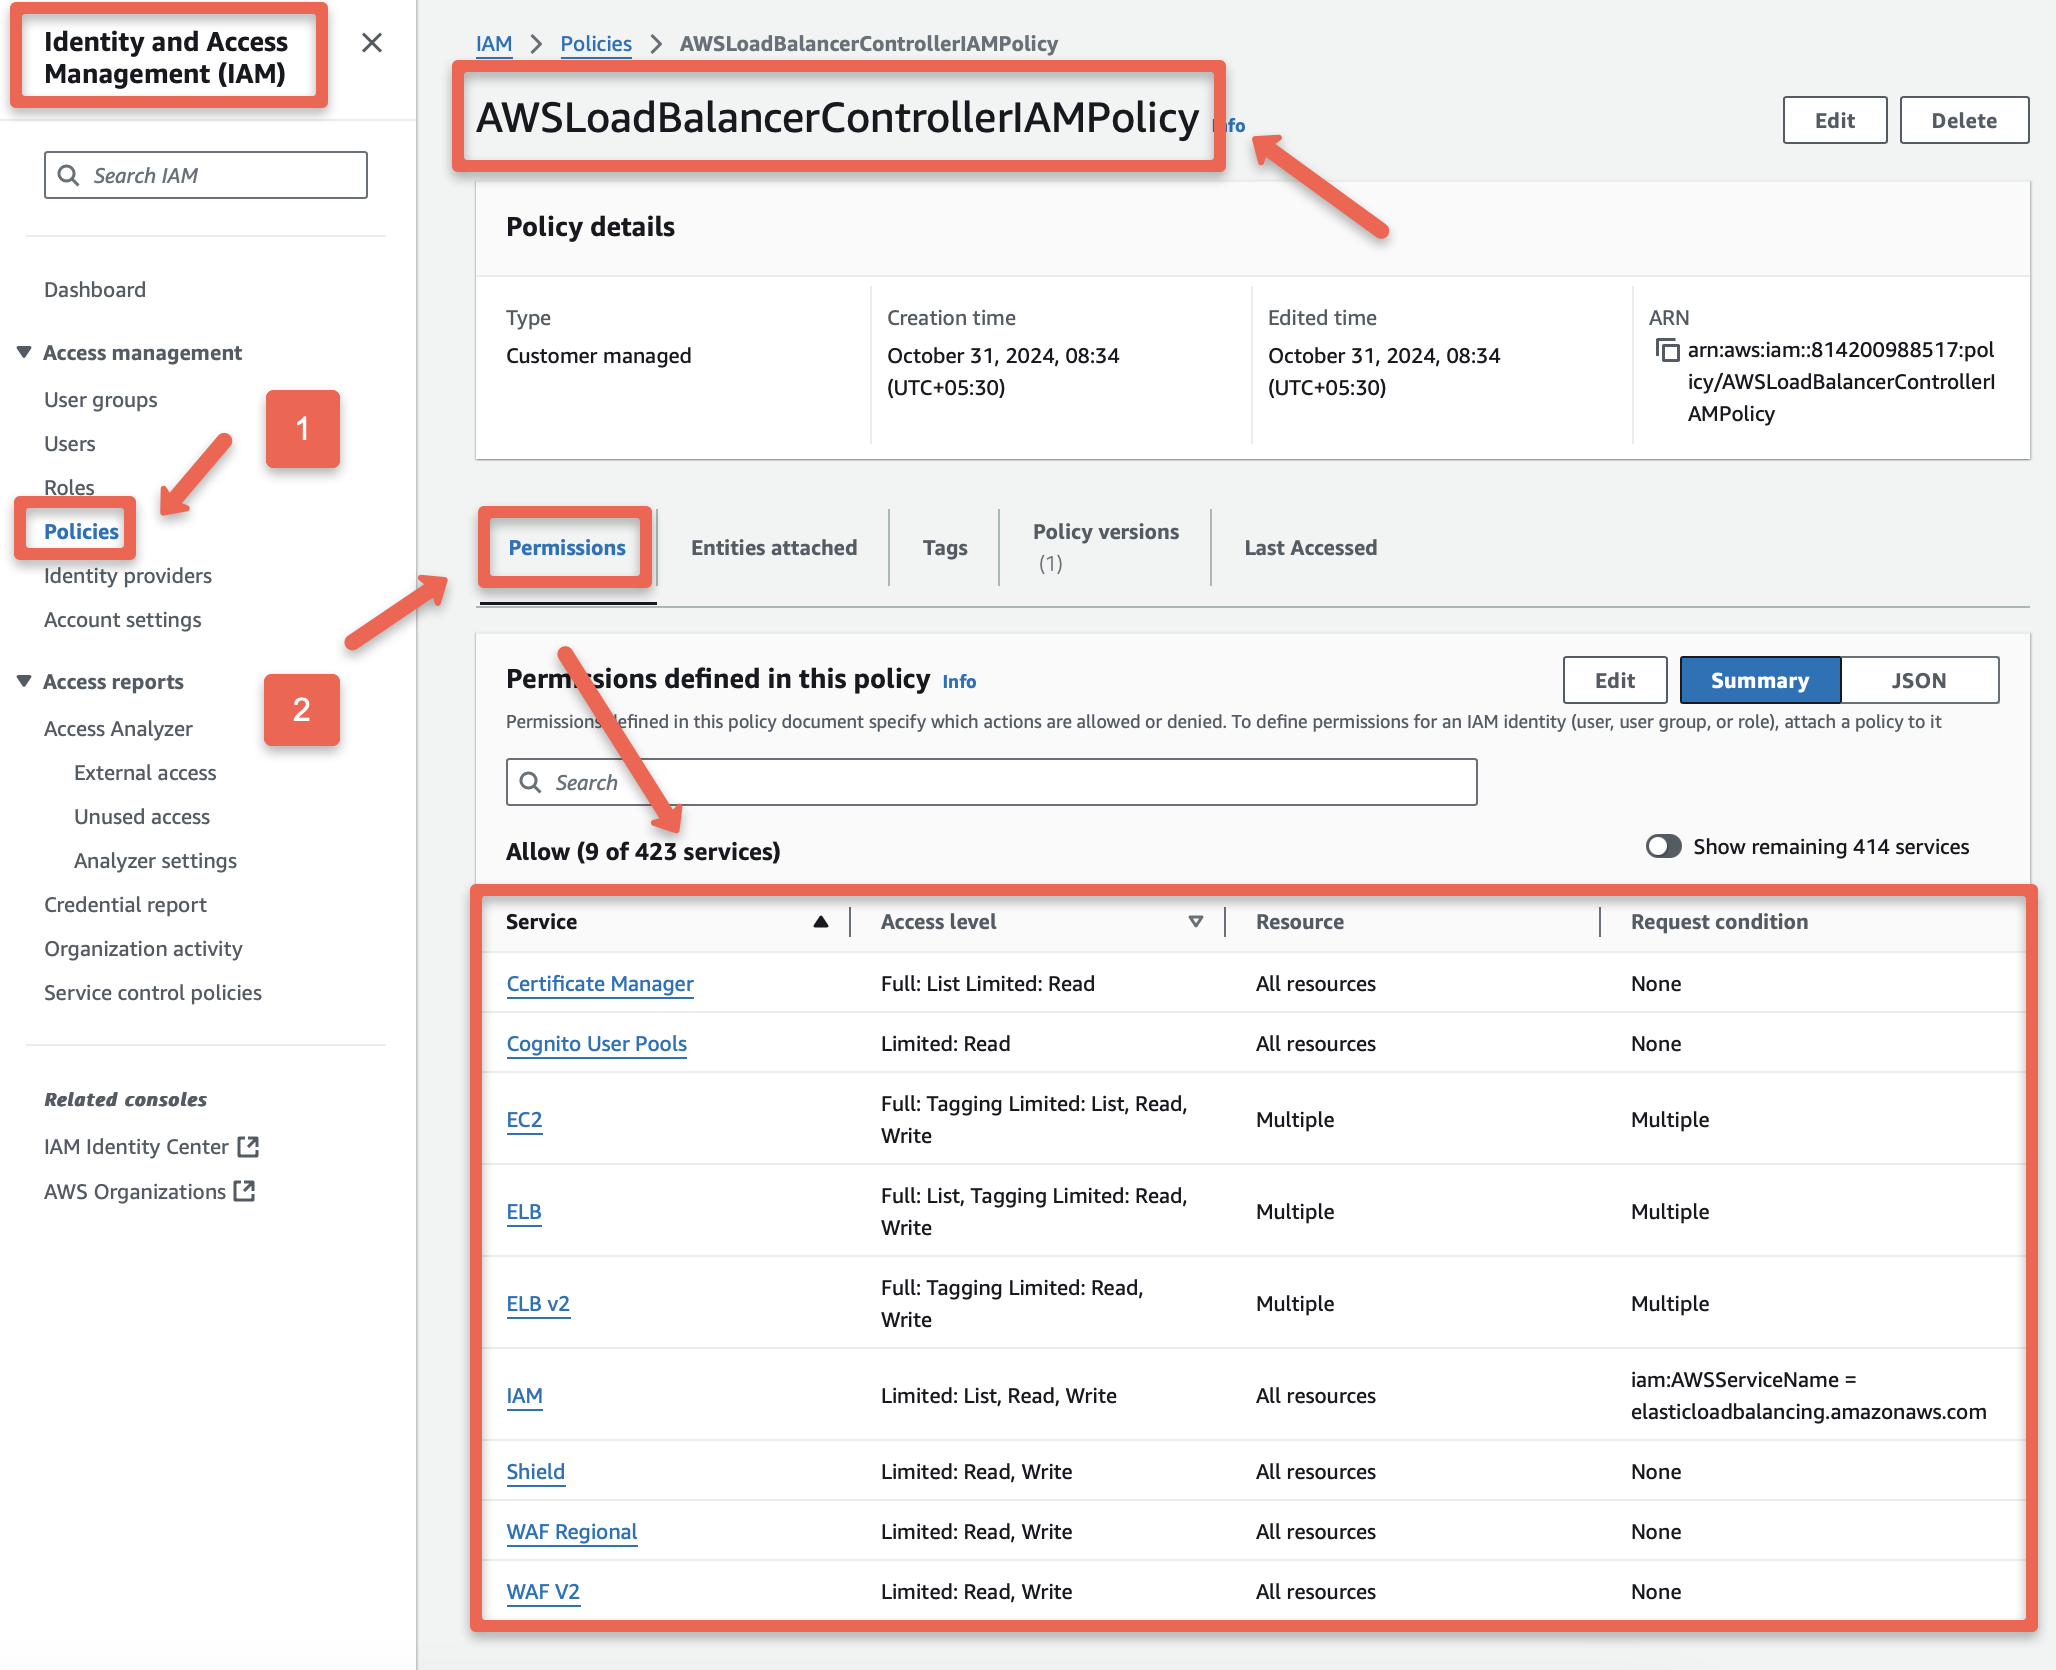
Task: Navigate to Policies via breadcrumb
Action: (x=595, y=43)
